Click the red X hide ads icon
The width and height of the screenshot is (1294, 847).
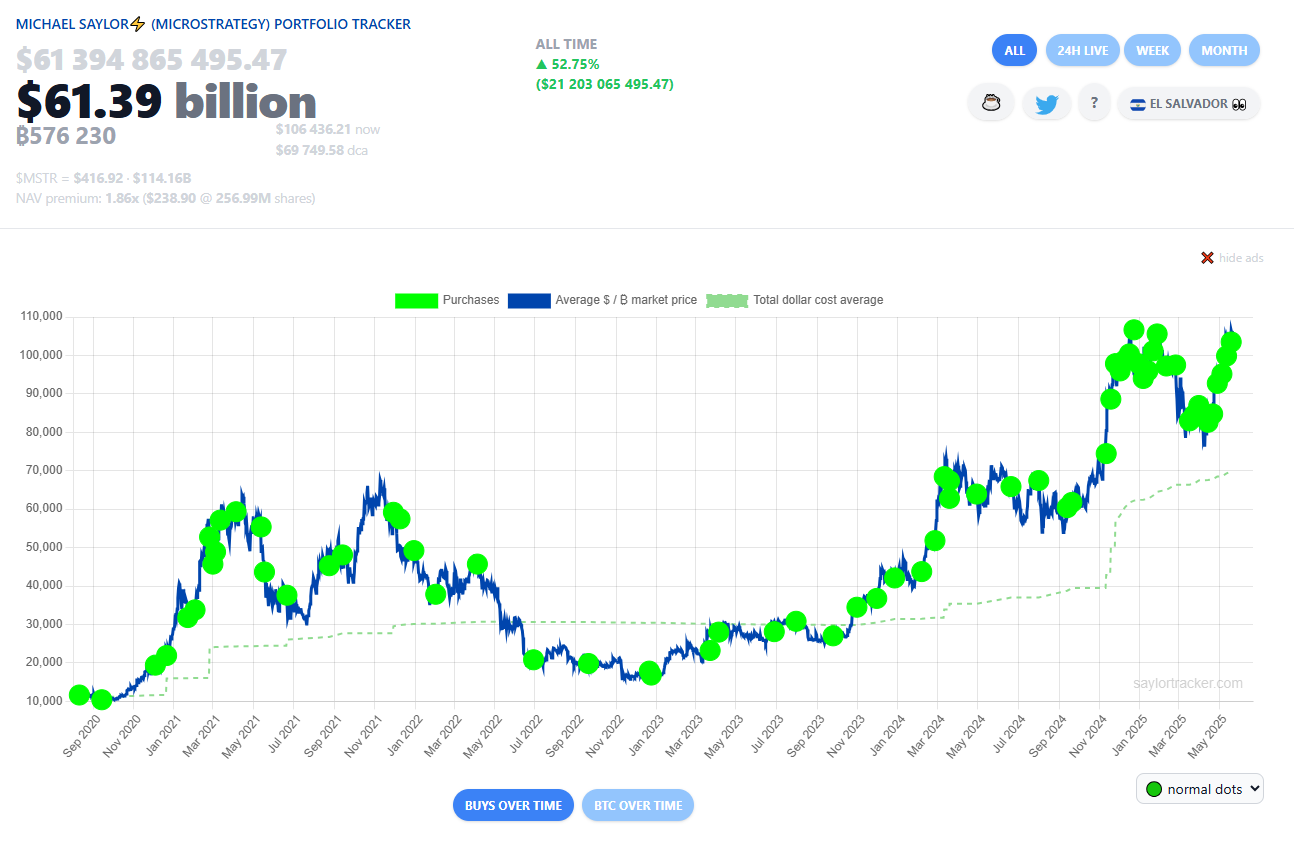tap(1207, 258)
